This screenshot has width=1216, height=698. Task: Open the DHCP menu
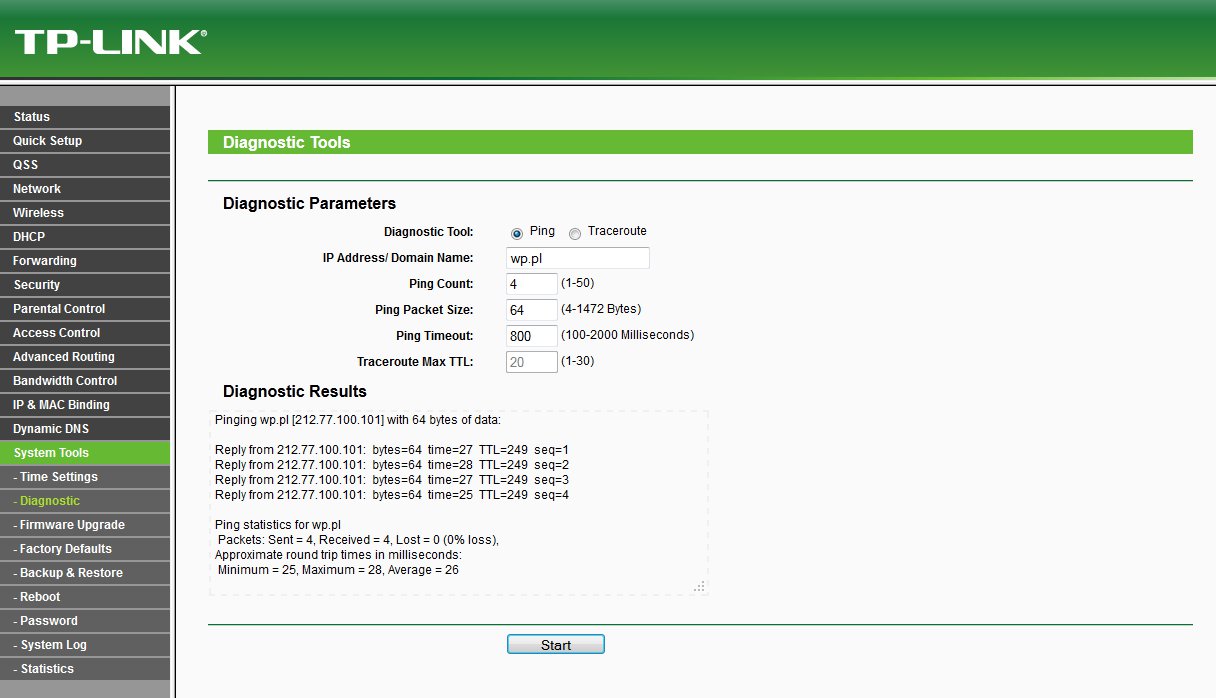click(x=85, y=237)
